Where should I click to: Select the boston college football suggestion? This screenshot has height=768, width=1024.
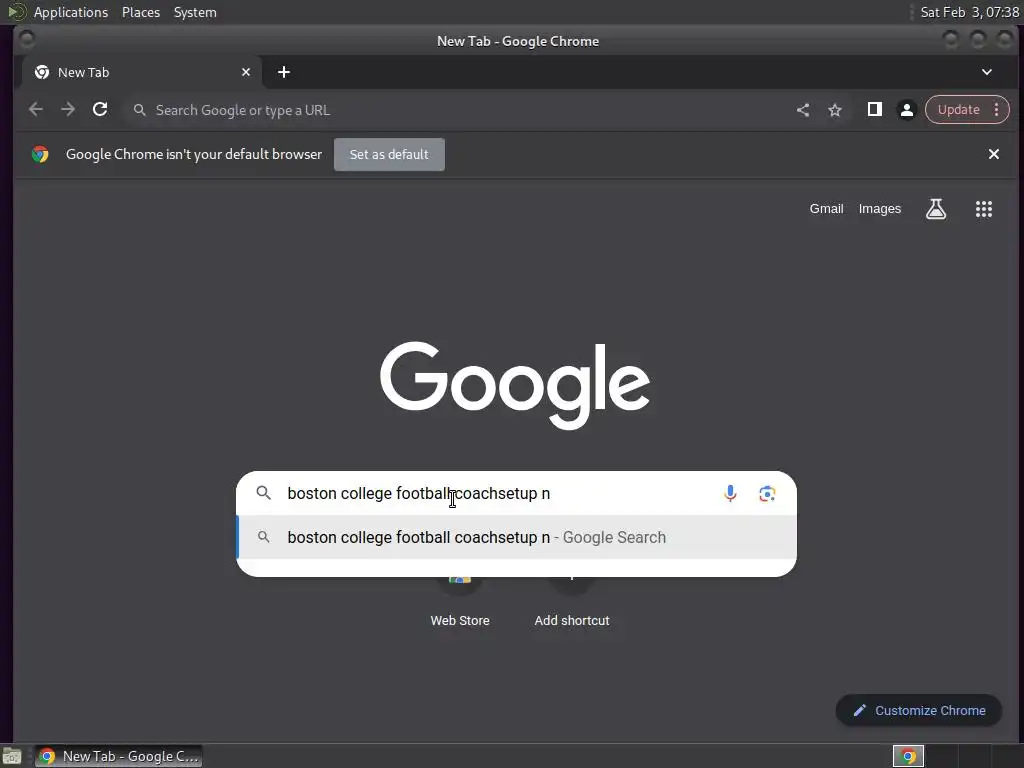pos(516,537)
